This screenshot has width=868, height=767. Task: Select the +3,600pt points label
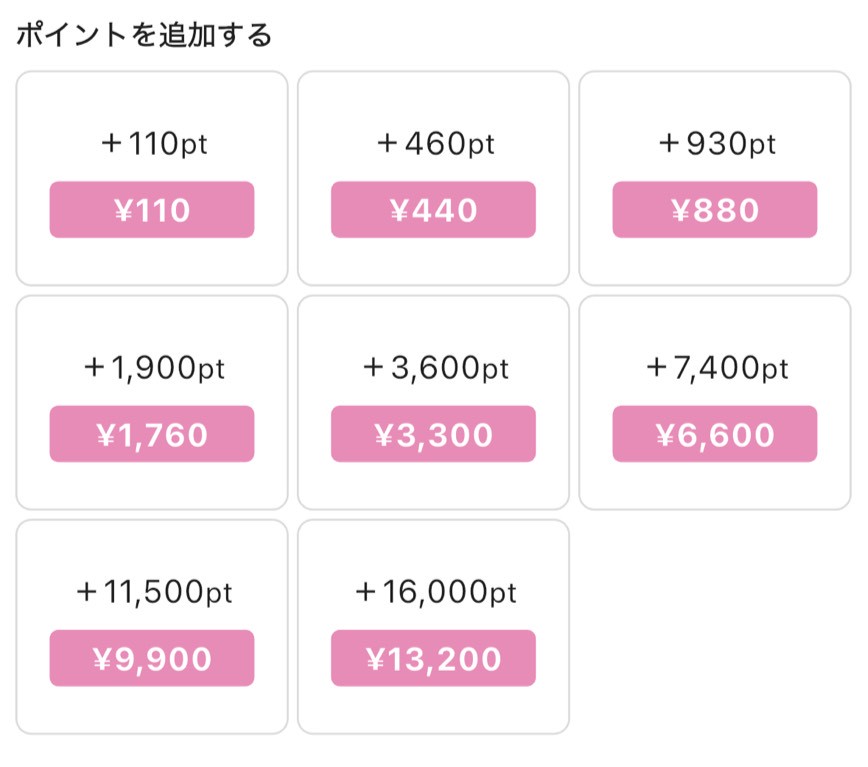(434, 369)
